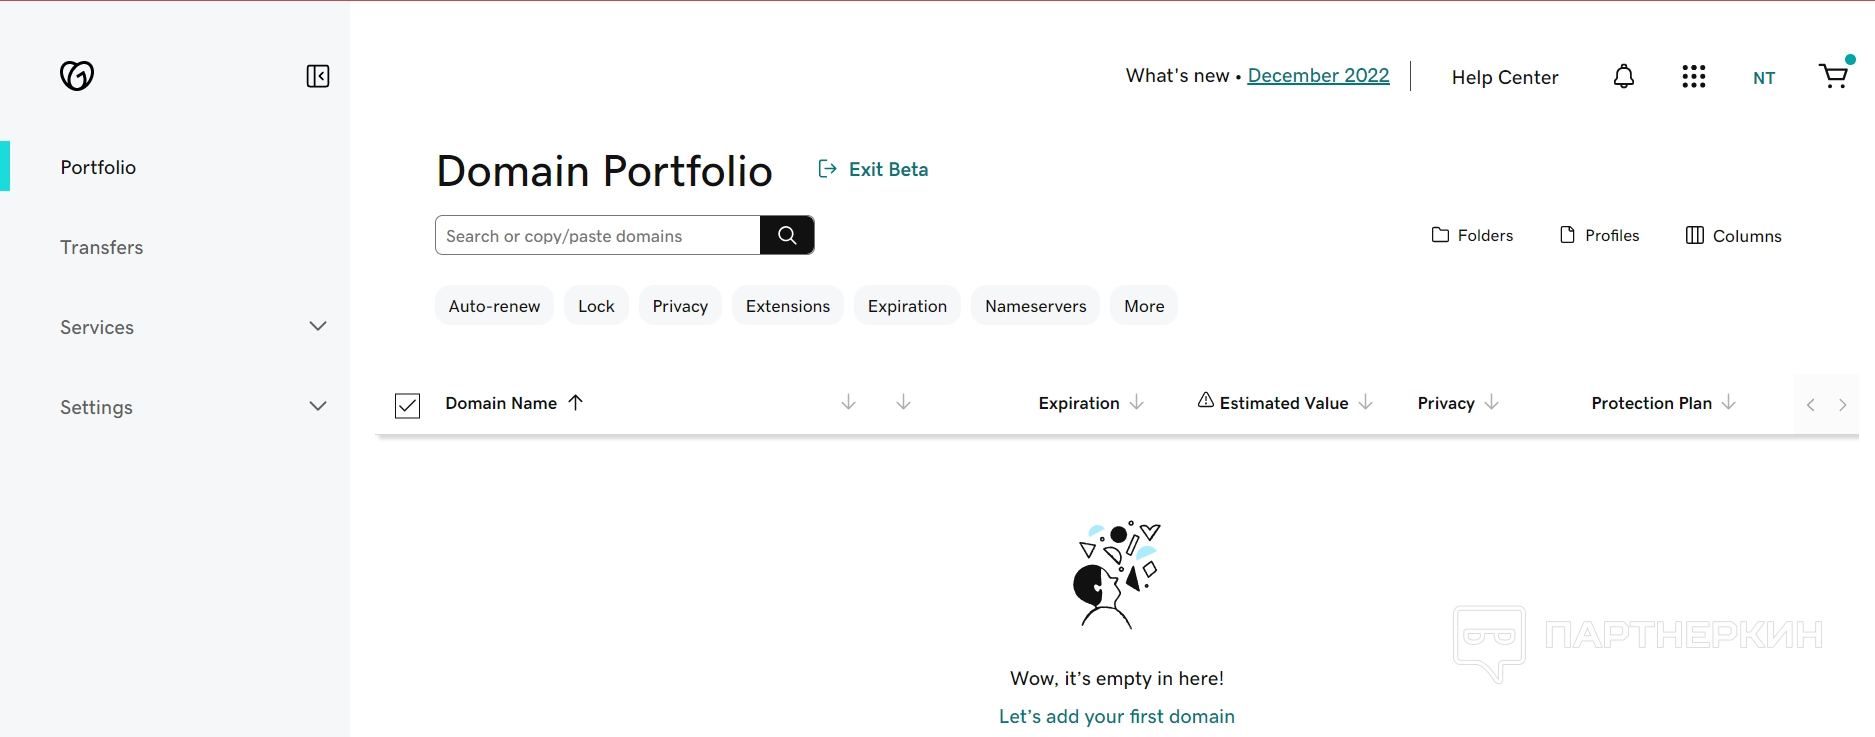Viewport: 1875px width, 737px height.
Task: Collapse the sidebar panel icon
Action: (x=318, y=76)
